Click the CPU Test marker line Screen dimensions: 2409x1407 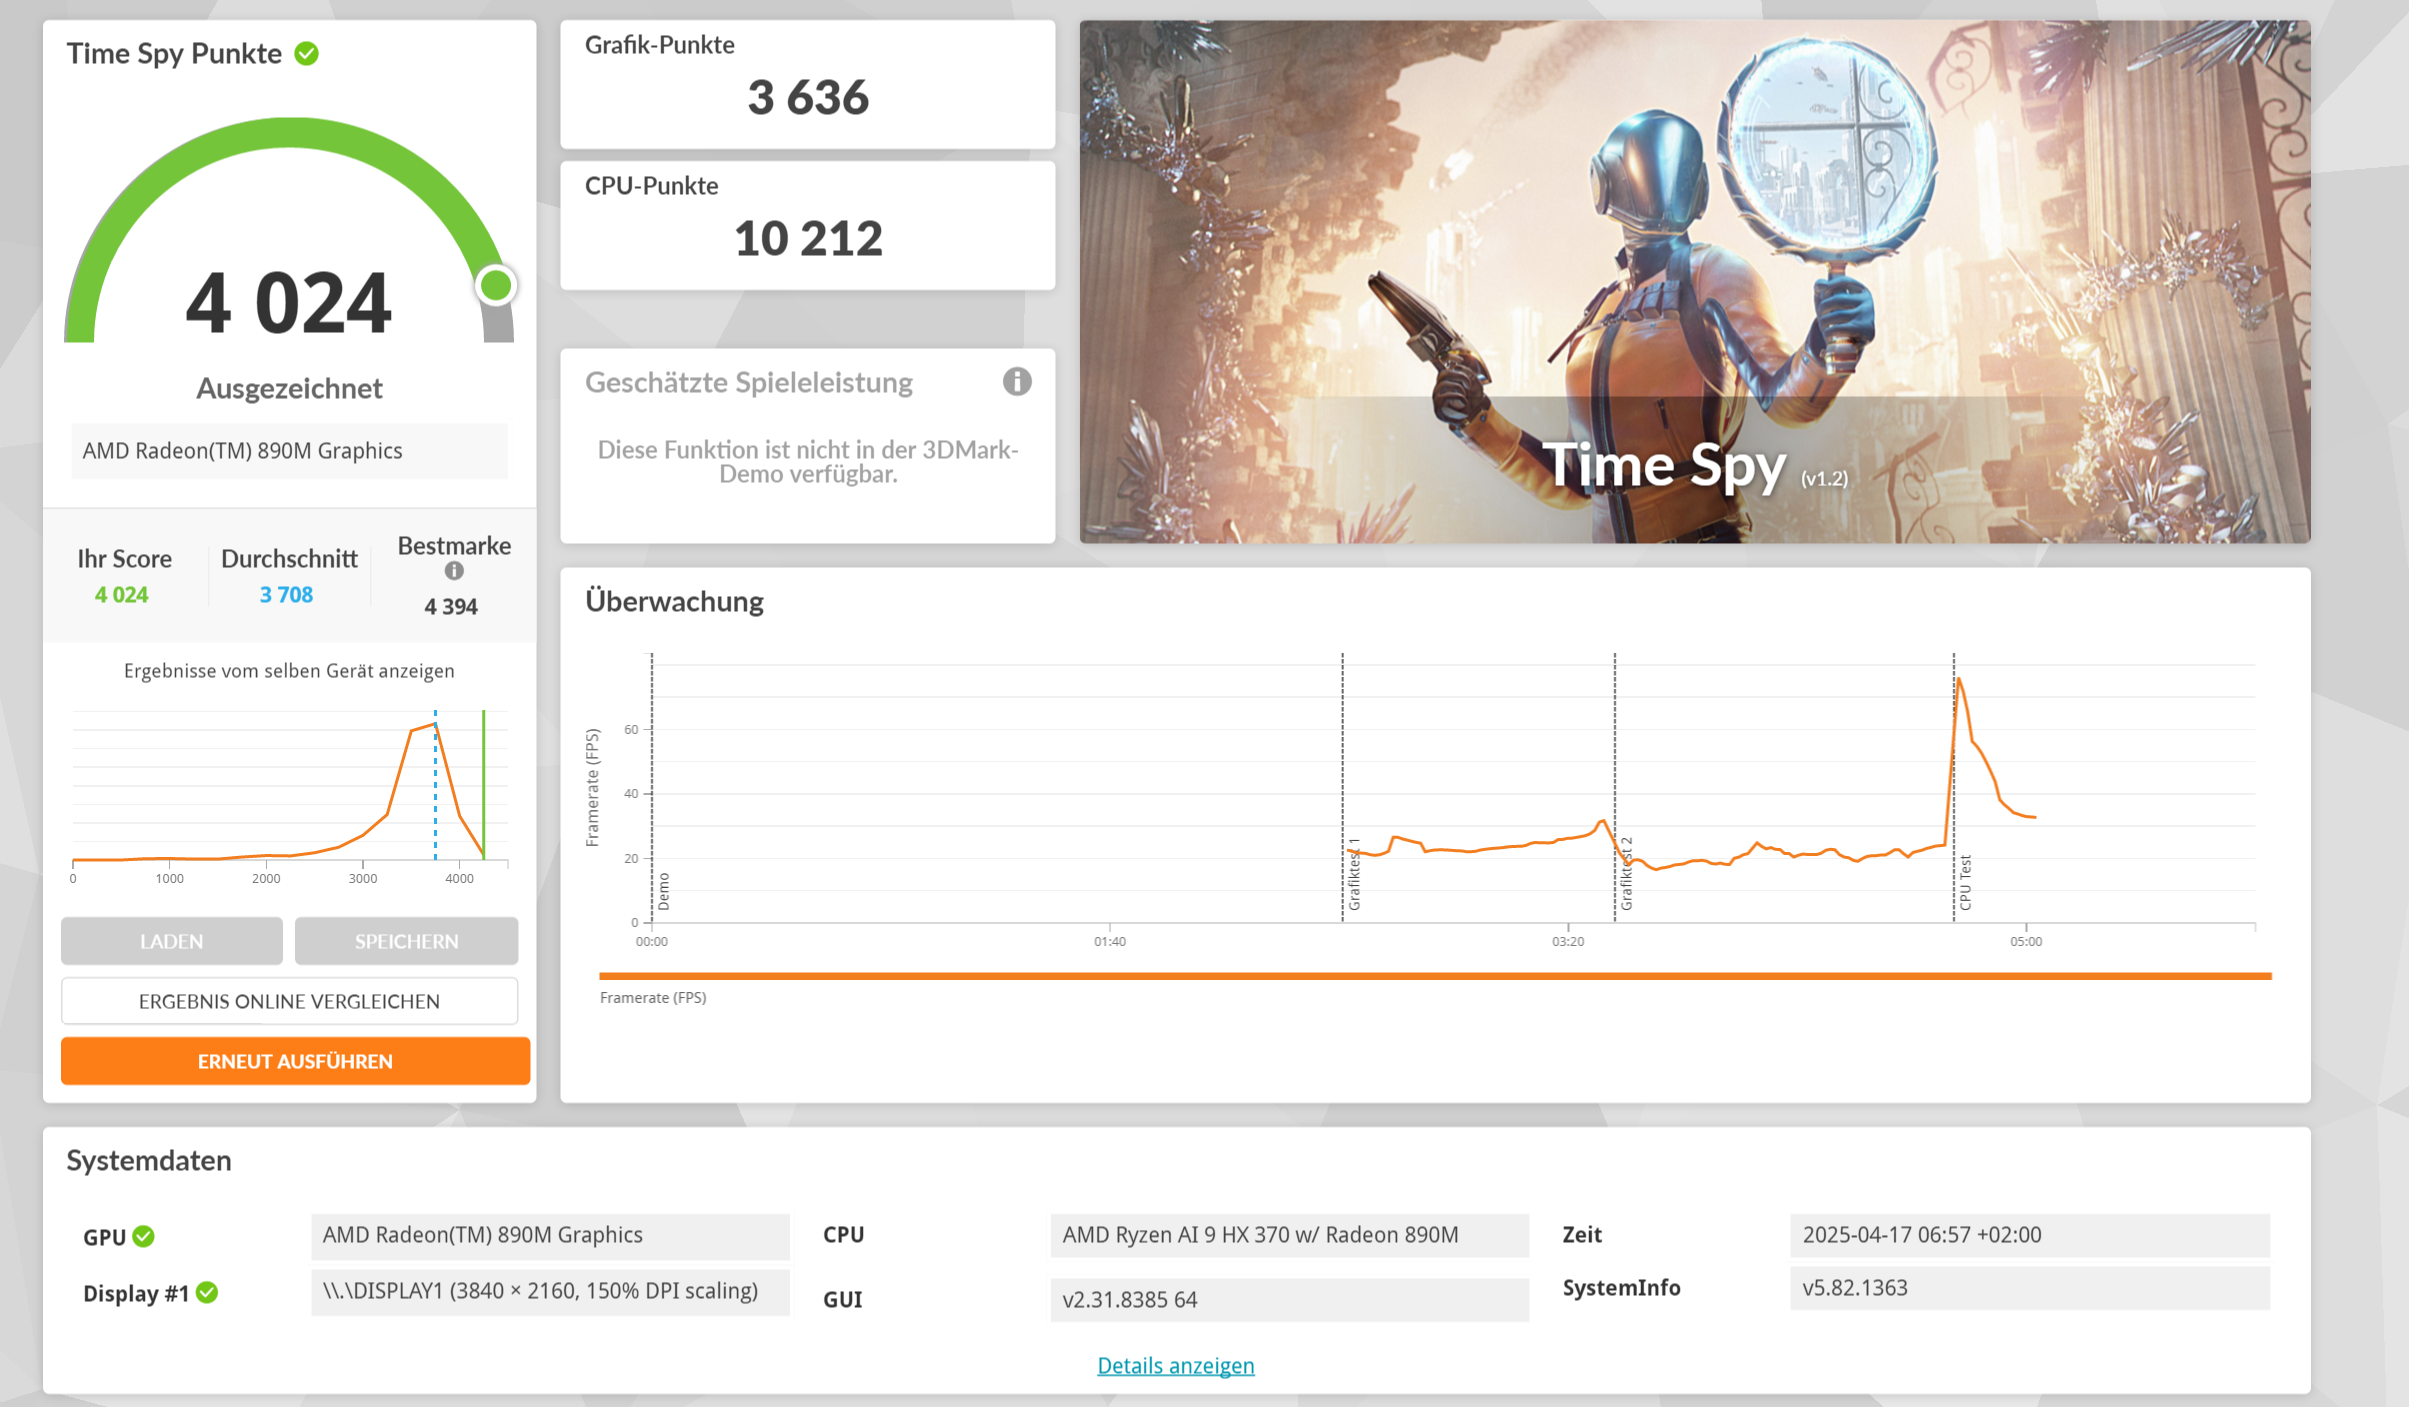[1953, 787]
